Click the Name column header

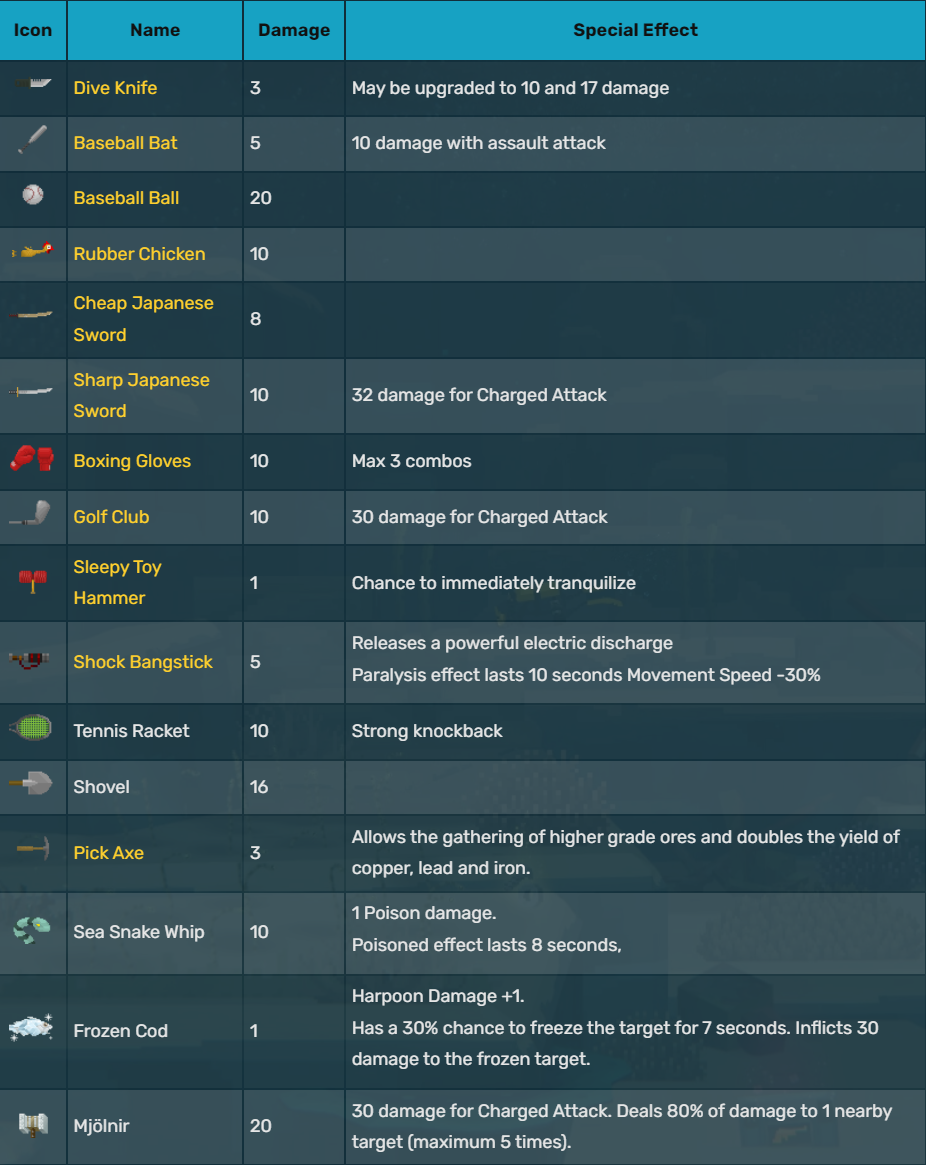point(155,30)
